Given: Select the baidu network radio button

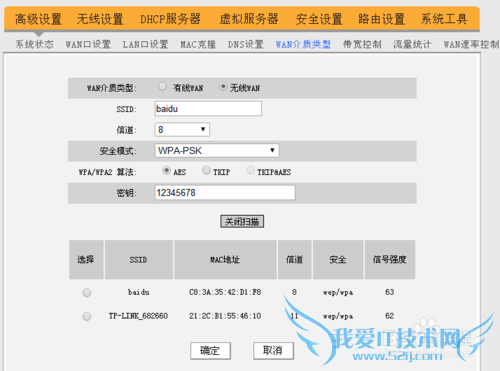Looking at the screenshot, I should [x=87, y=293].
